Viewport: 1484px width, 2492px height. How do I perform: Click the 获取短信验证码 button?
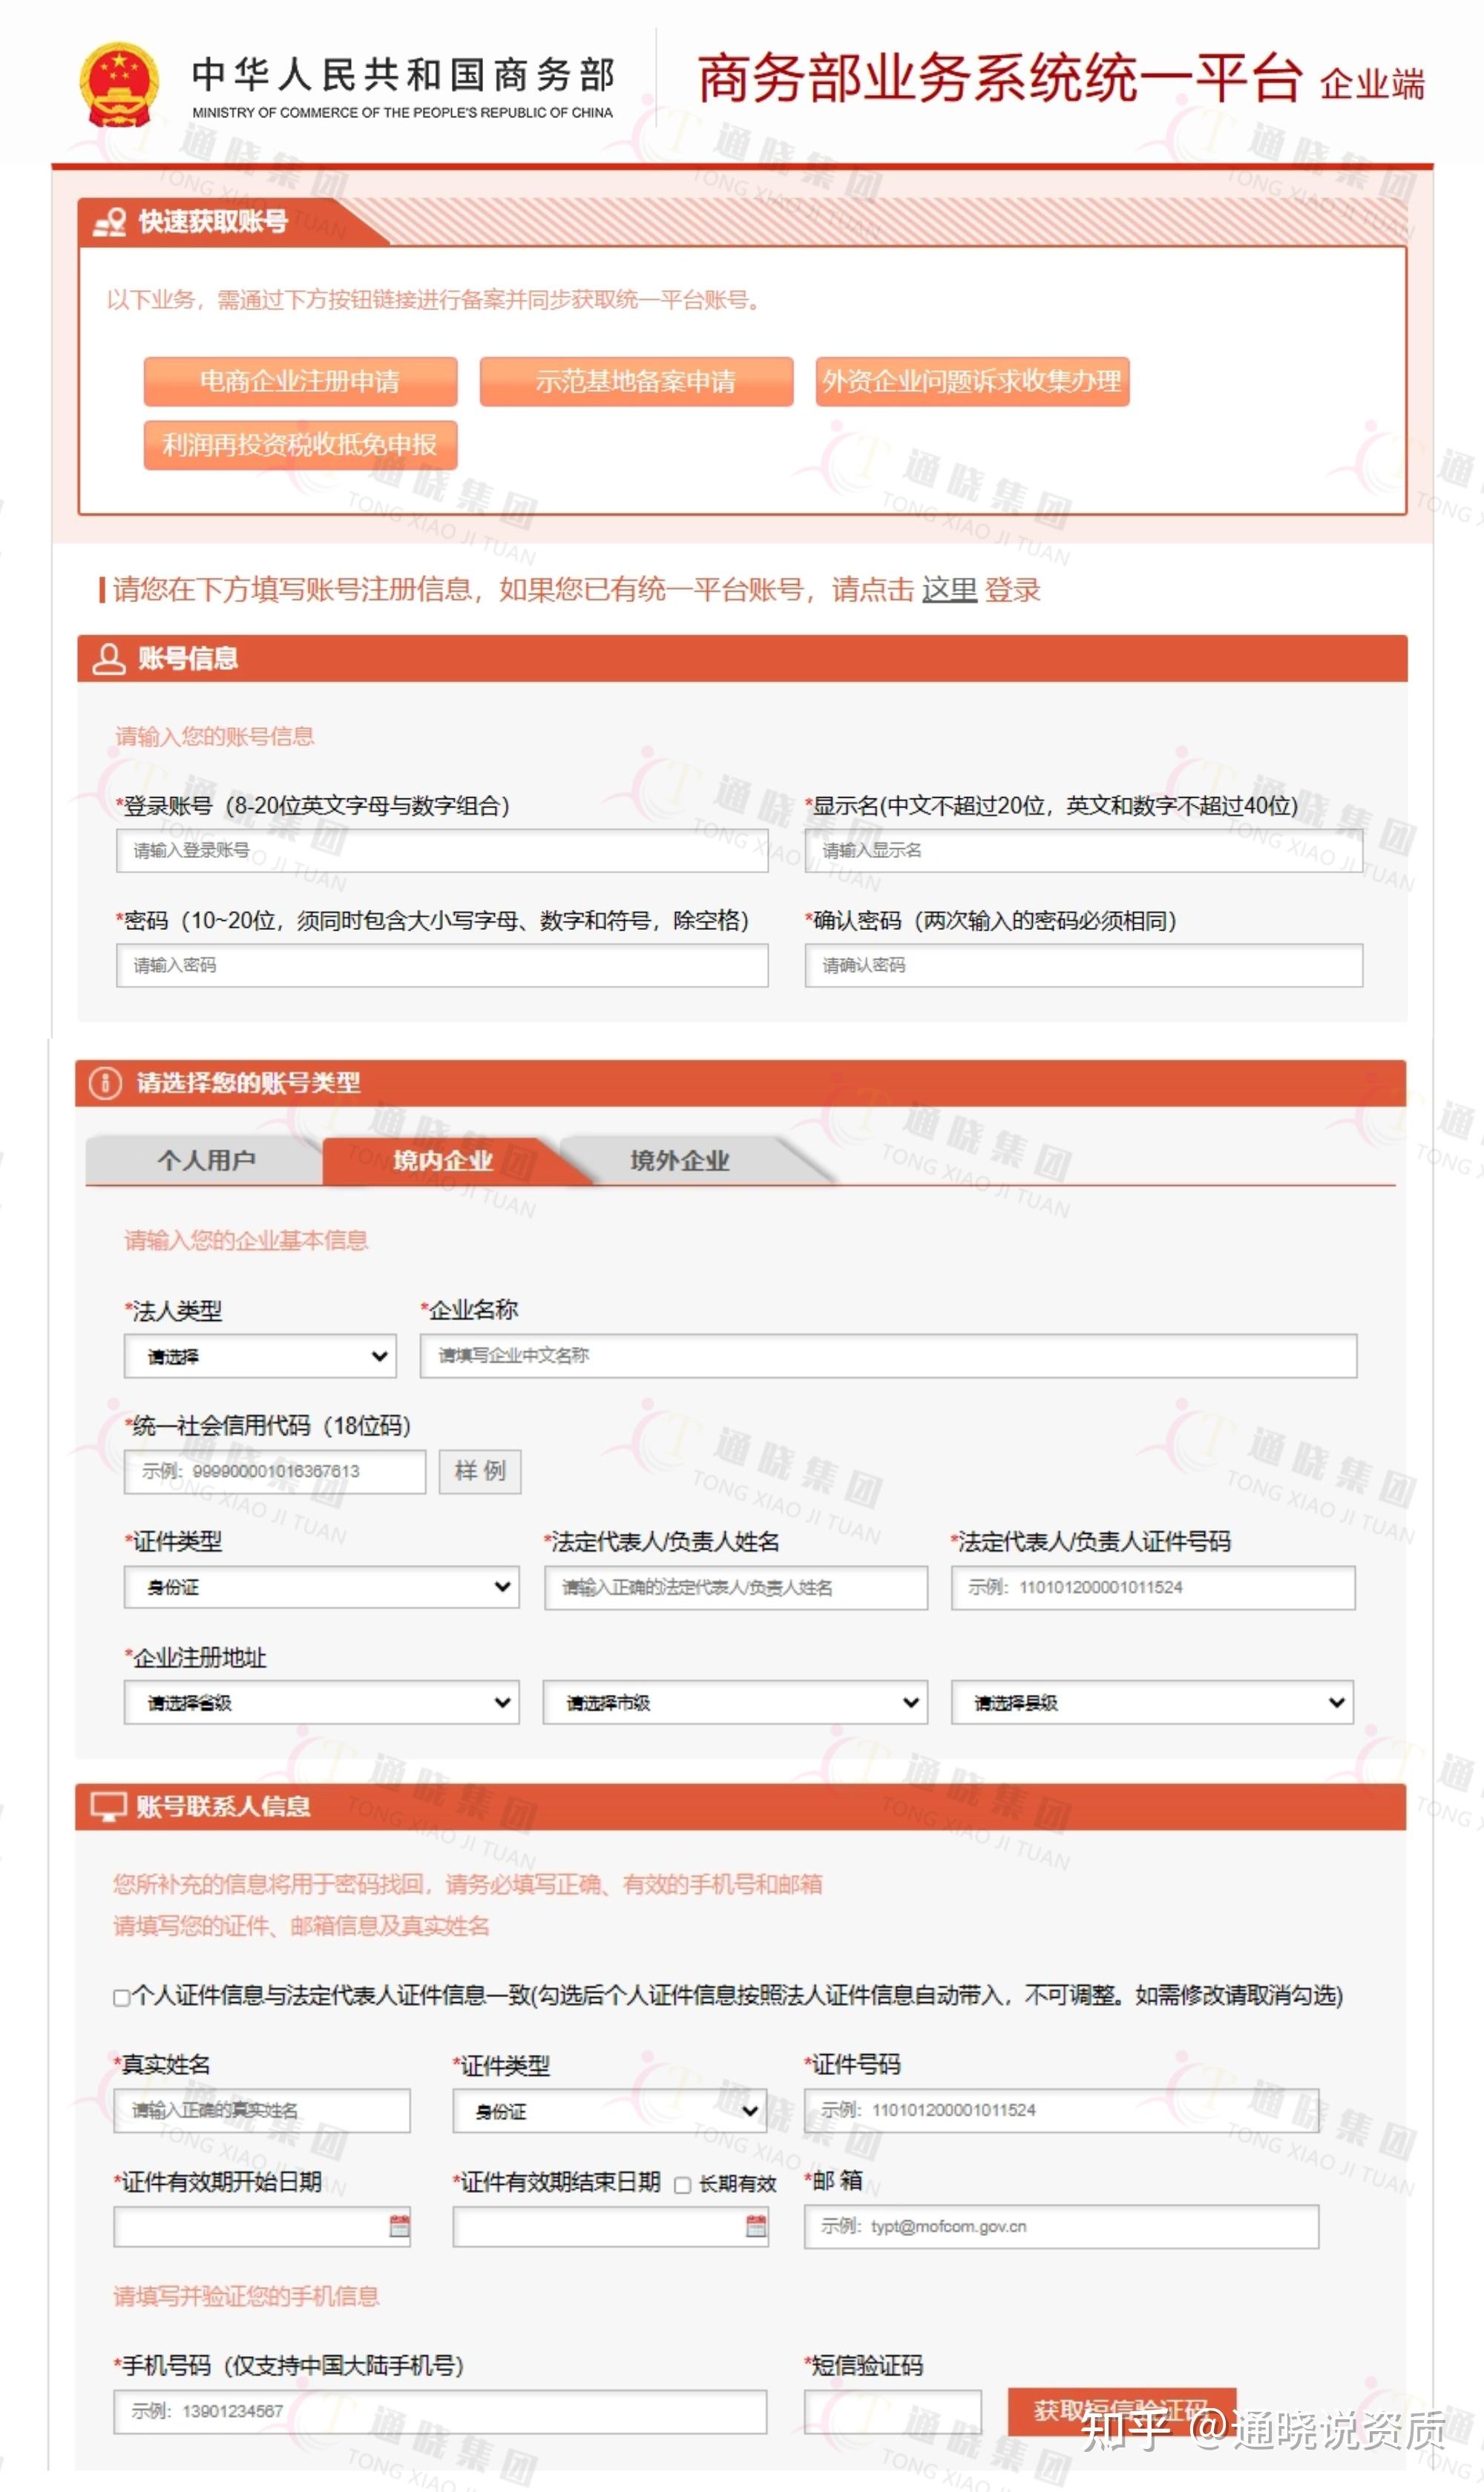click(x=1122, y=2411)
